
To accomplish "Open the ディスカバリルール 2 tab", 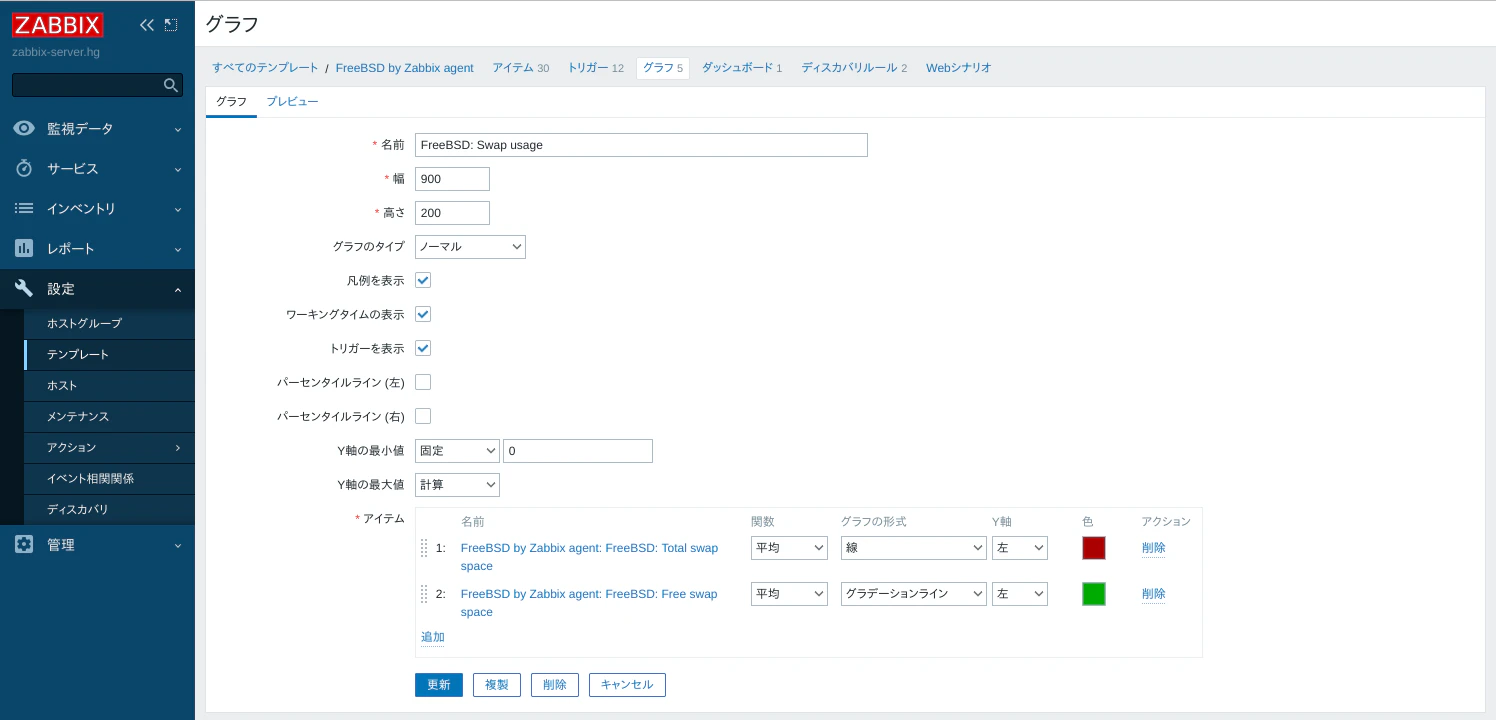I will [x=854, y=68].
